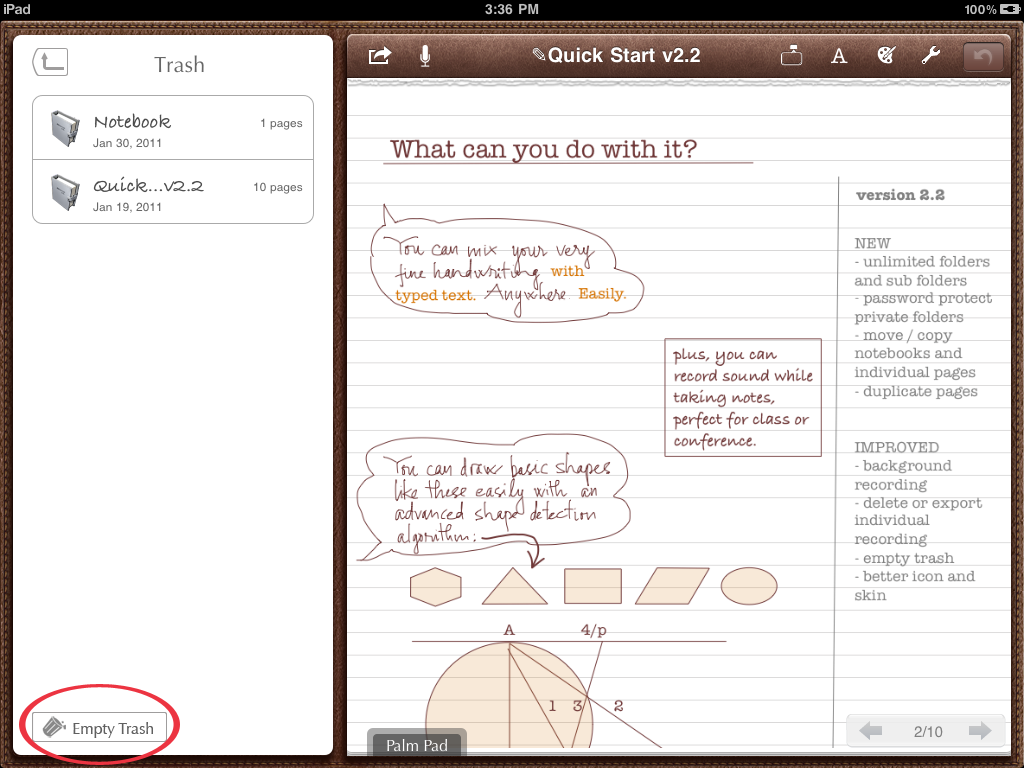Tap the triangle shape
Image resolution: width=1024 pixels, height=768 pixels.
tap(514, 586)
